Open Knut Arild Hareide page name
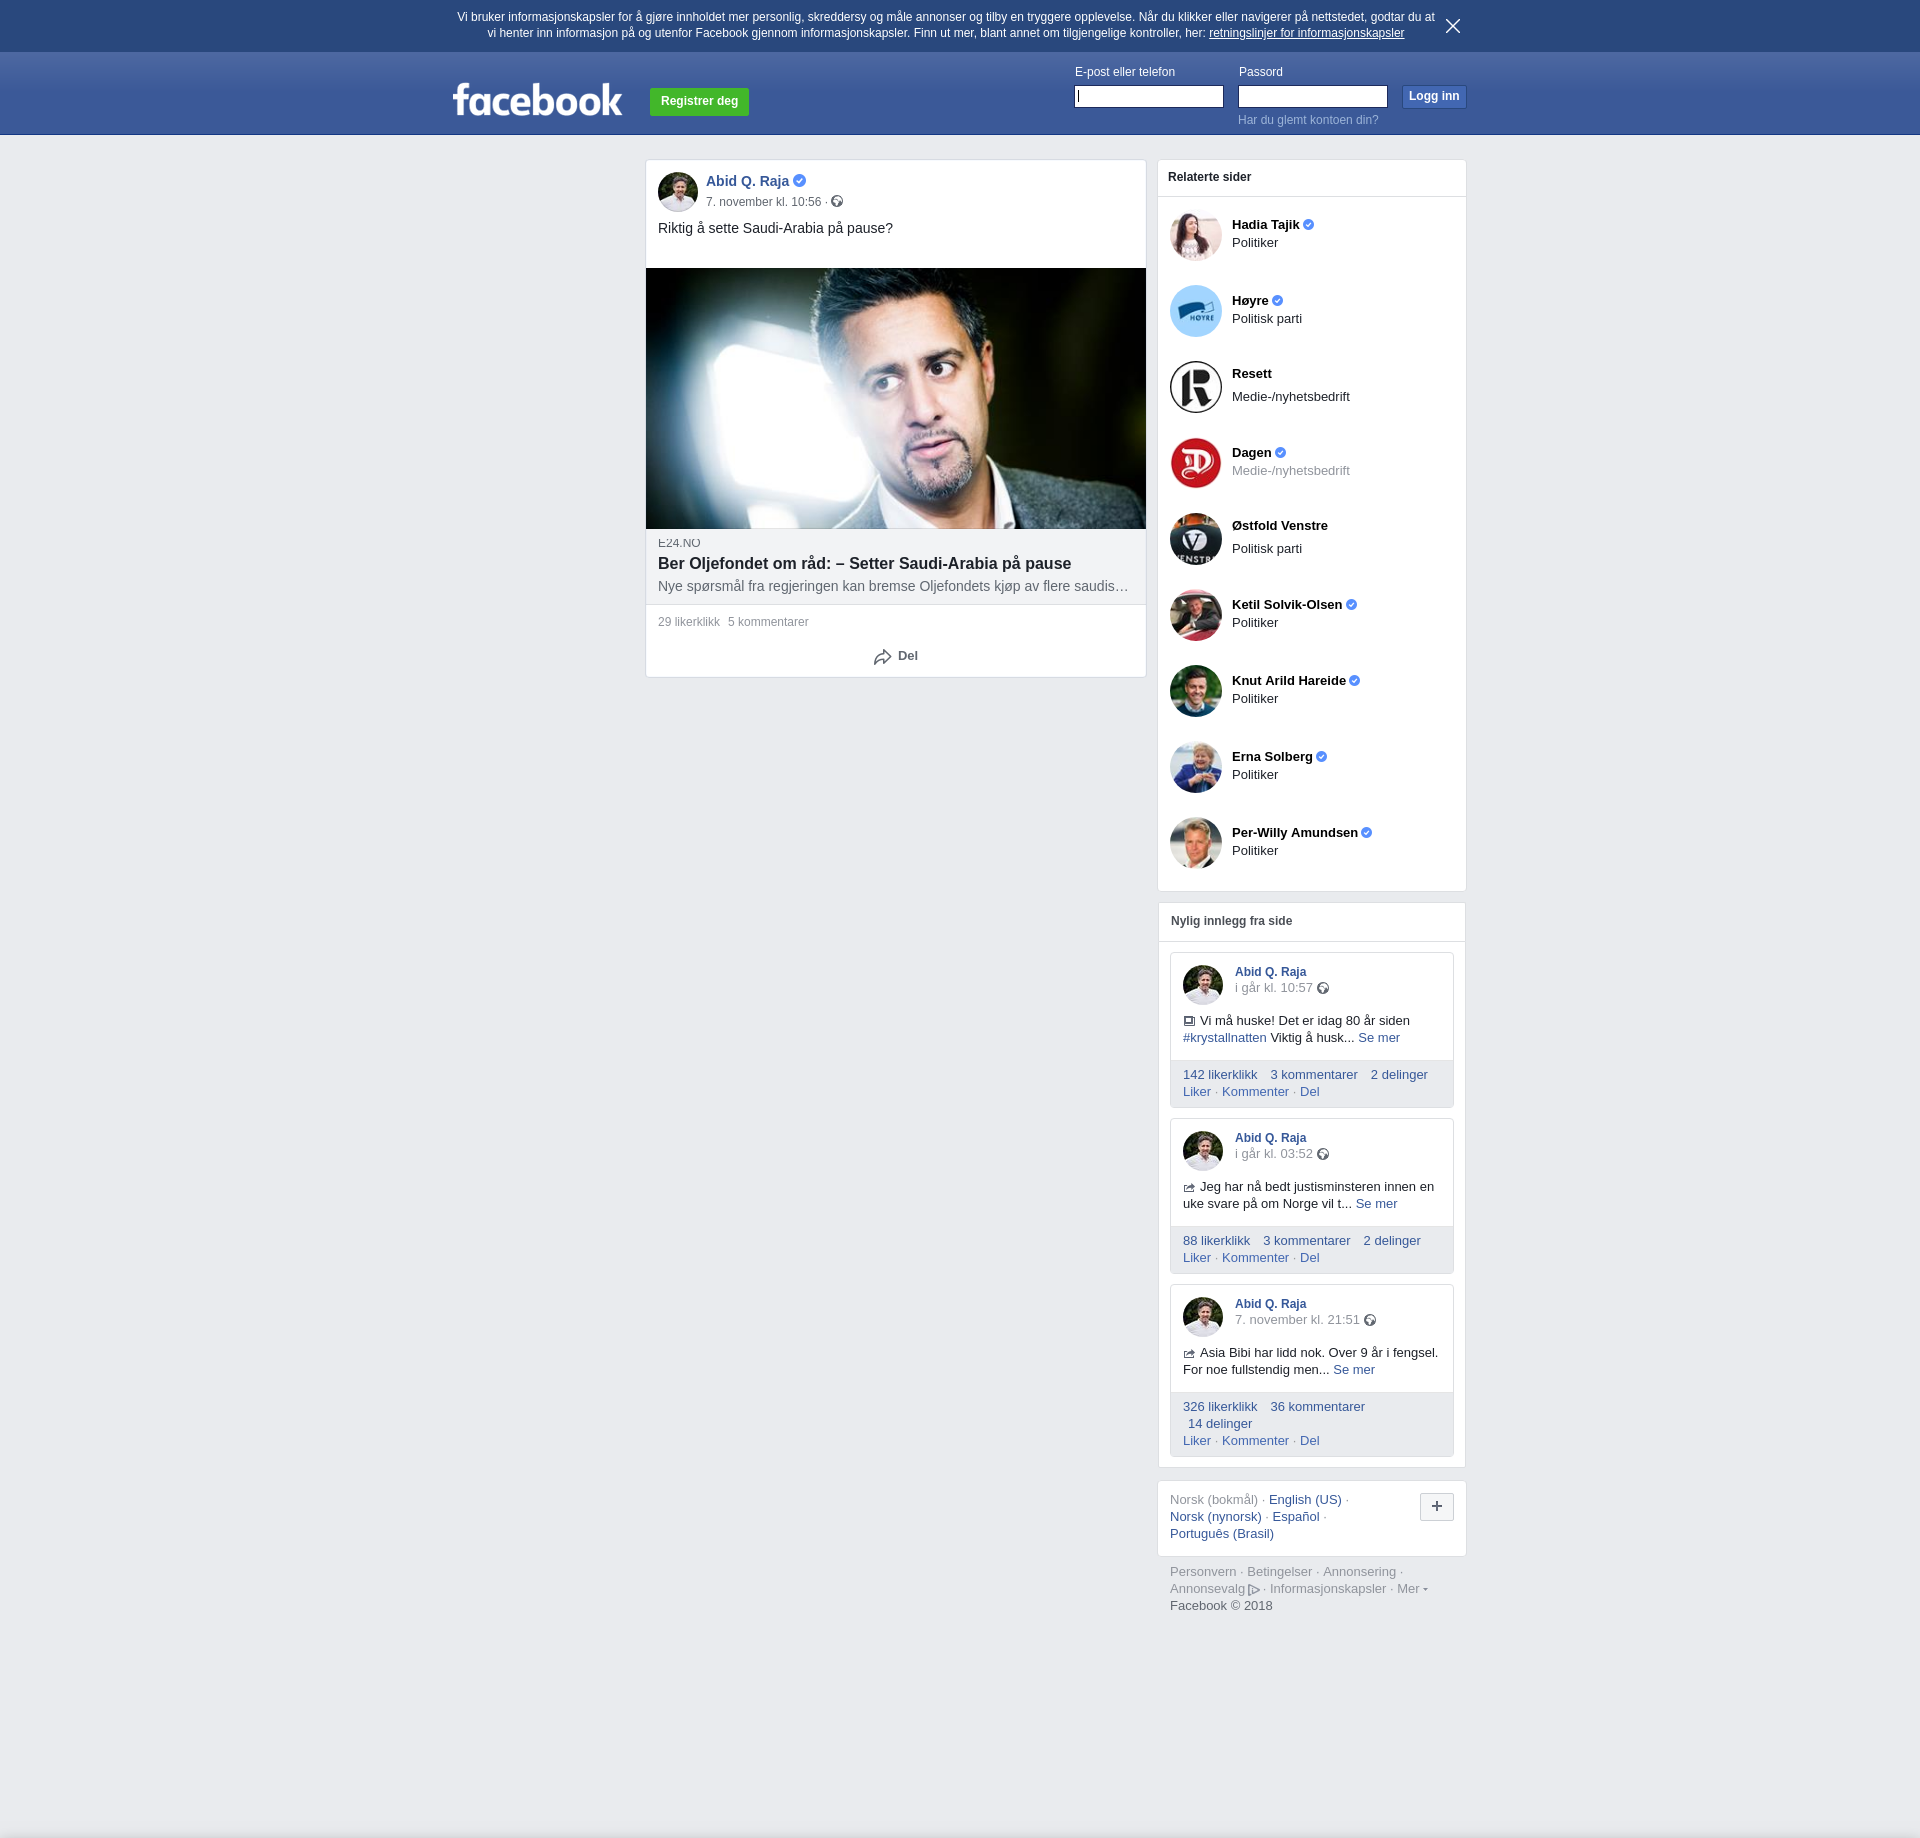This screenshot has height=1838, width=1920. [1289, 681]
